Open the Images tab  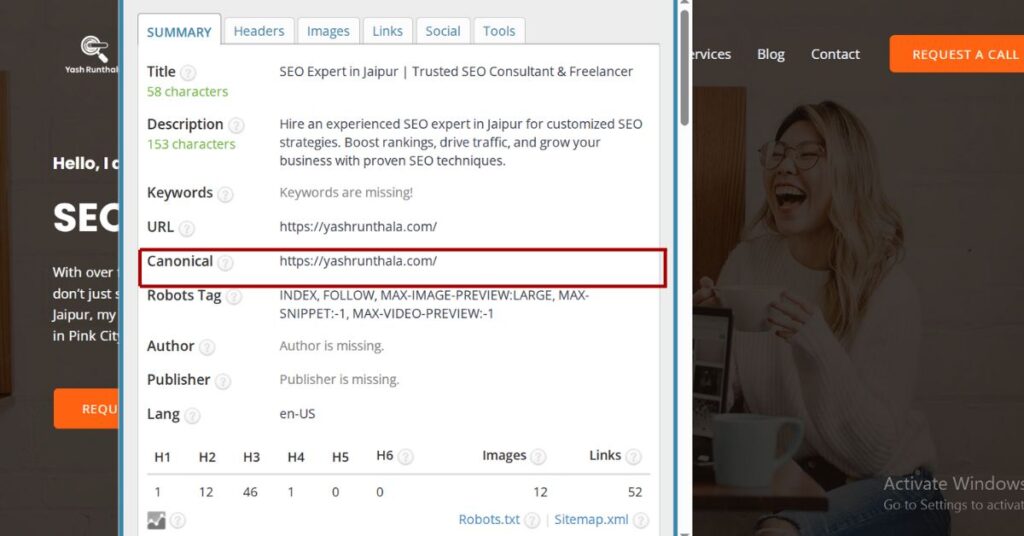(x=328, y=31)
